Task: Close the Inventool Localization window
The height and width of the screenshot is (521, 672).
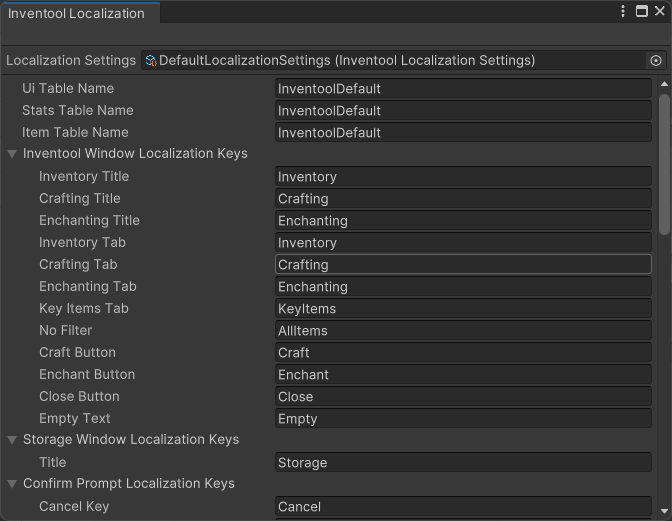Action: (x=659, y=12)
